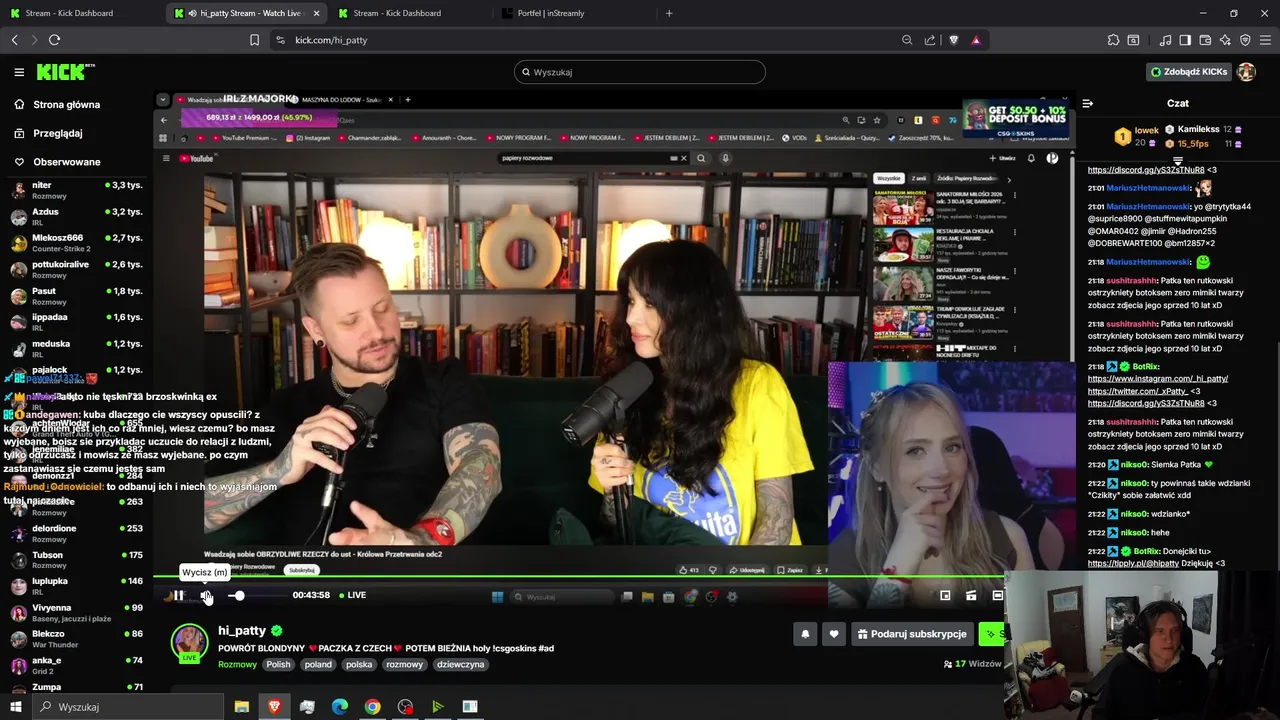Open Google Chrome from taskbar
Screen dimensions: 1280x720
tap(372, 707)
